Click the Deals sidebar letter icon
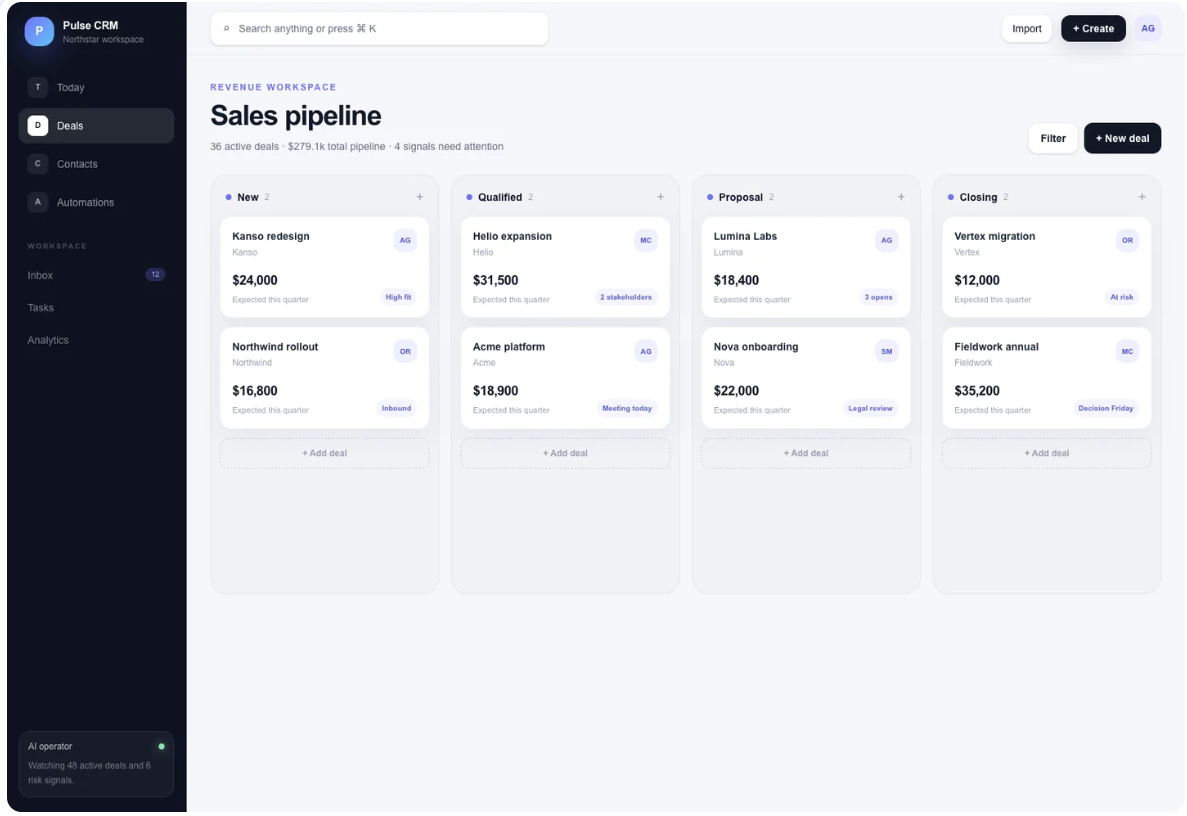This screenshot has width=1187, height=816. pyautogui.click(x=38, y=126)
